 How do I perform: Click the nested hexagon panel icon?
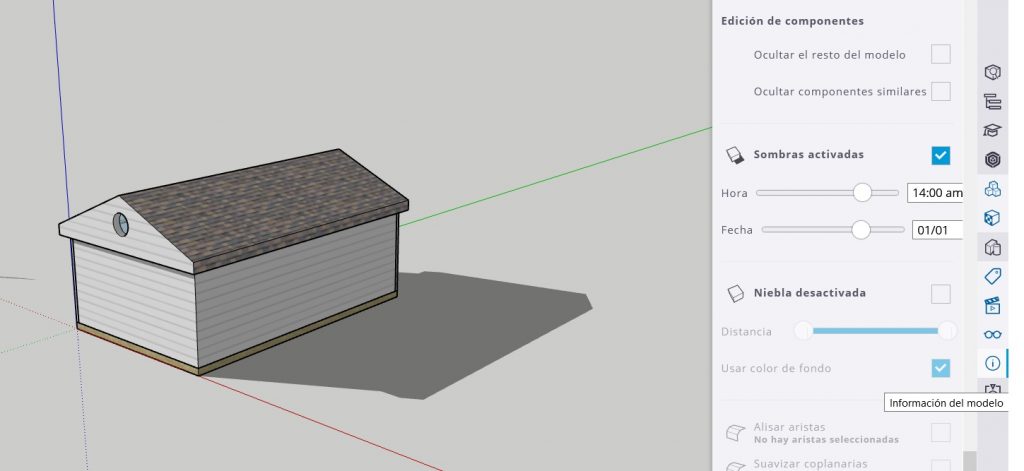point(992,159)
